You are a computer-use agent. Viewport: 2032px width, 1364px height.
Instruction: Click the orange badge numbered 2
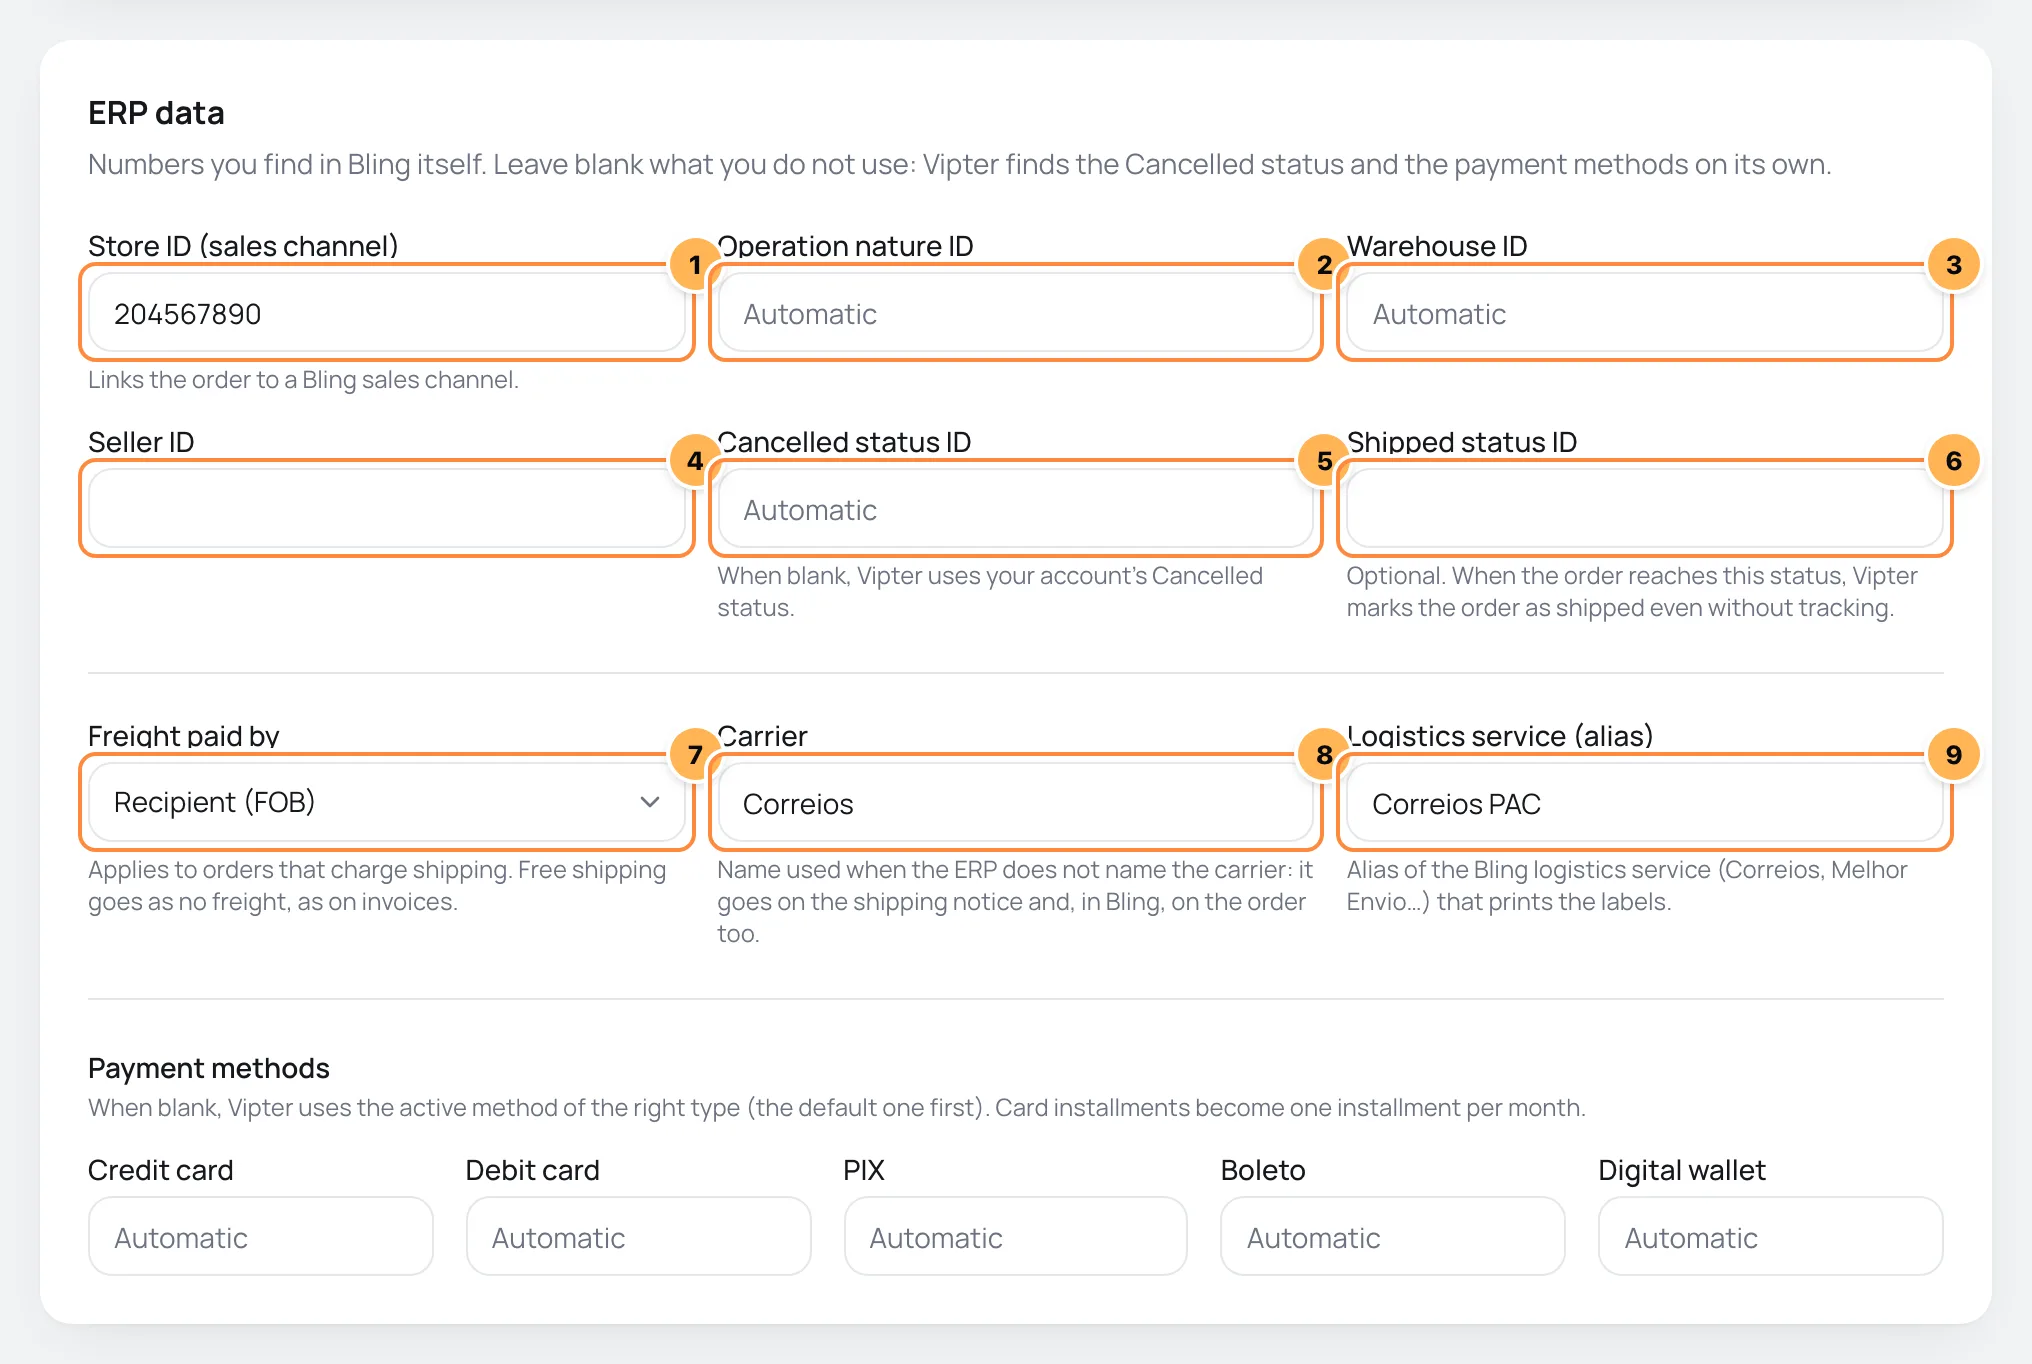coord(1324,265)
